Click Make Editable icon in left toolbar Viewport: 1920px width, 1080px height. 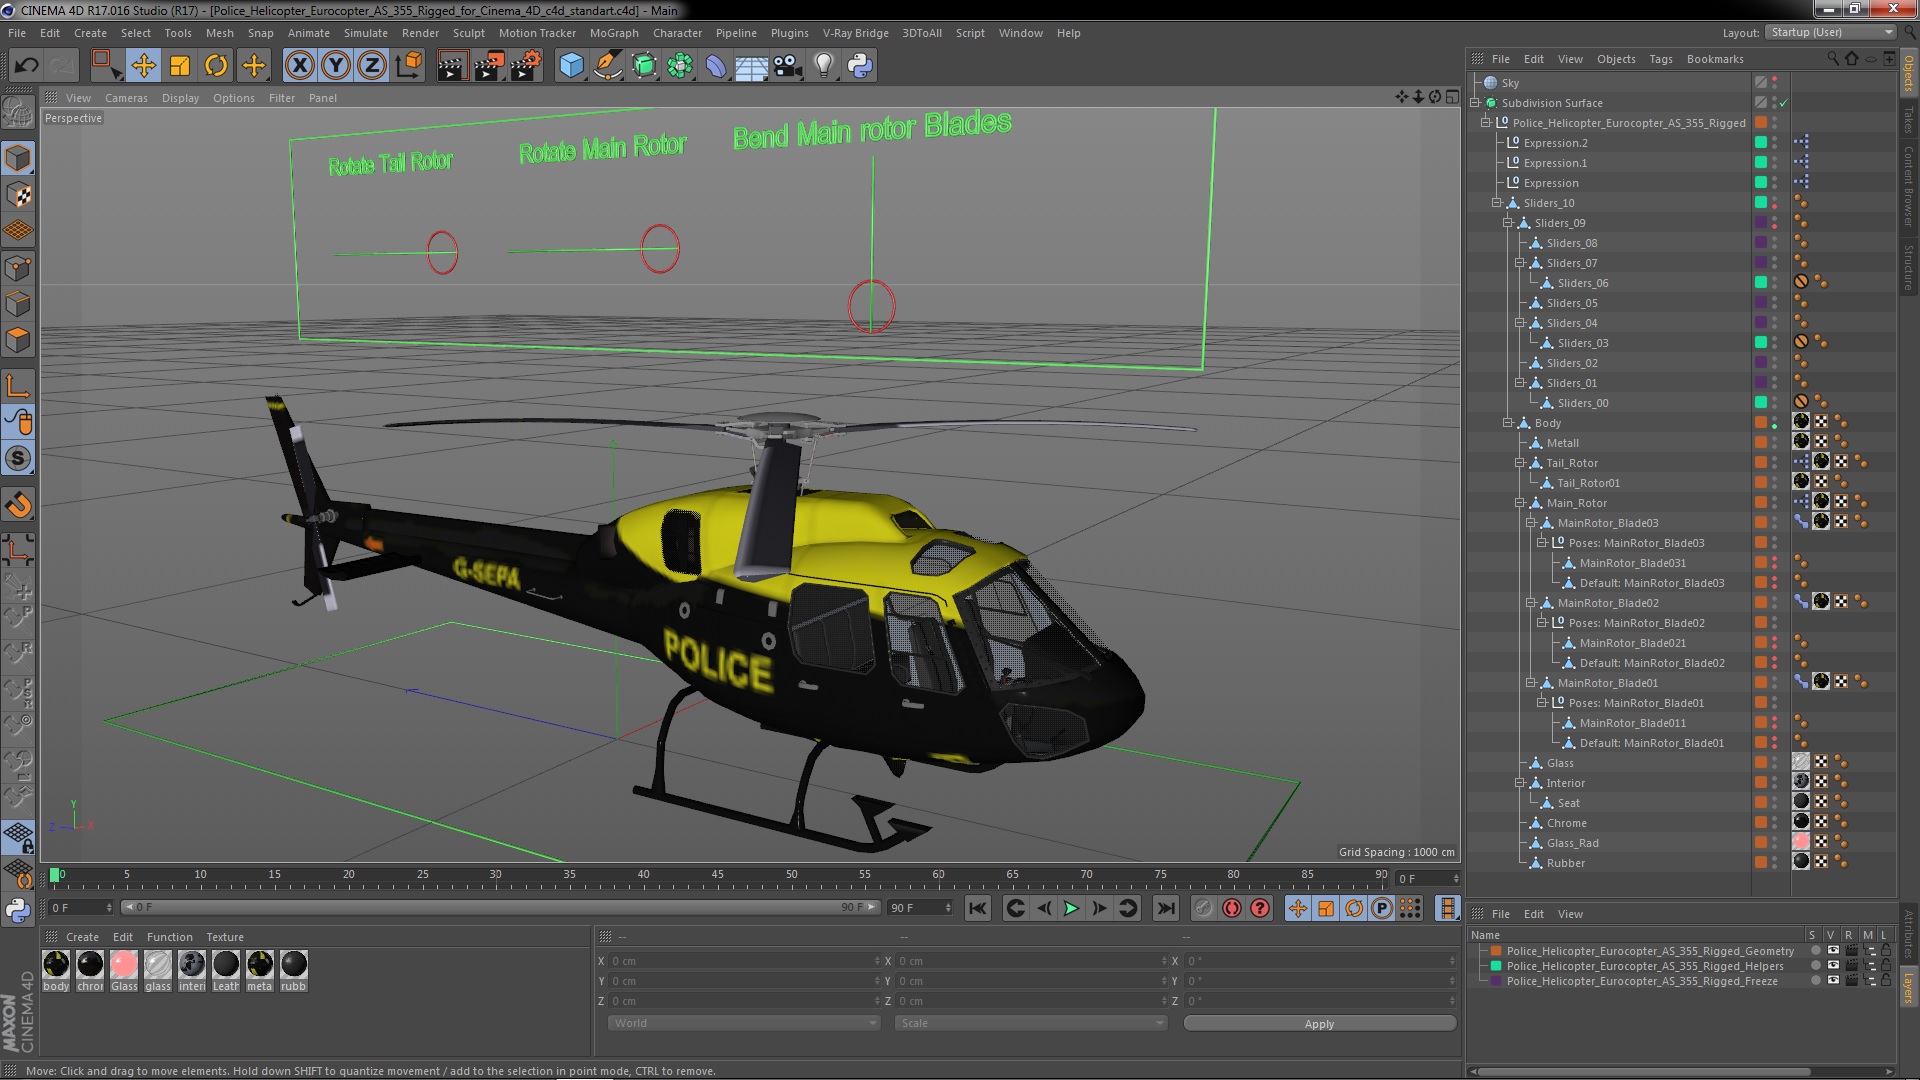point(18,112)
